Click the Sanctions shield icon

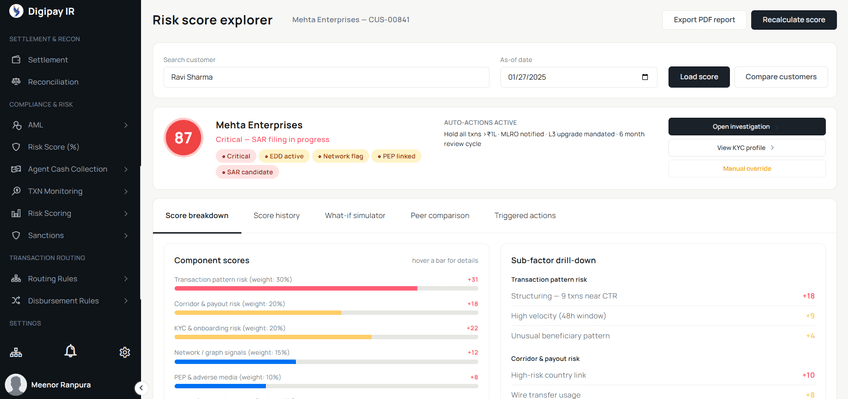16,236
